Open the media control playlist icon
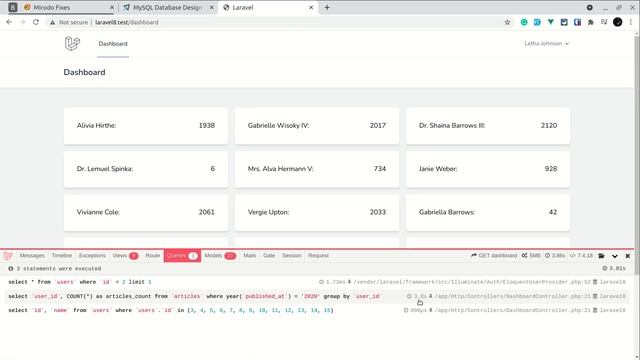640x360 pixels. point(604,22)
